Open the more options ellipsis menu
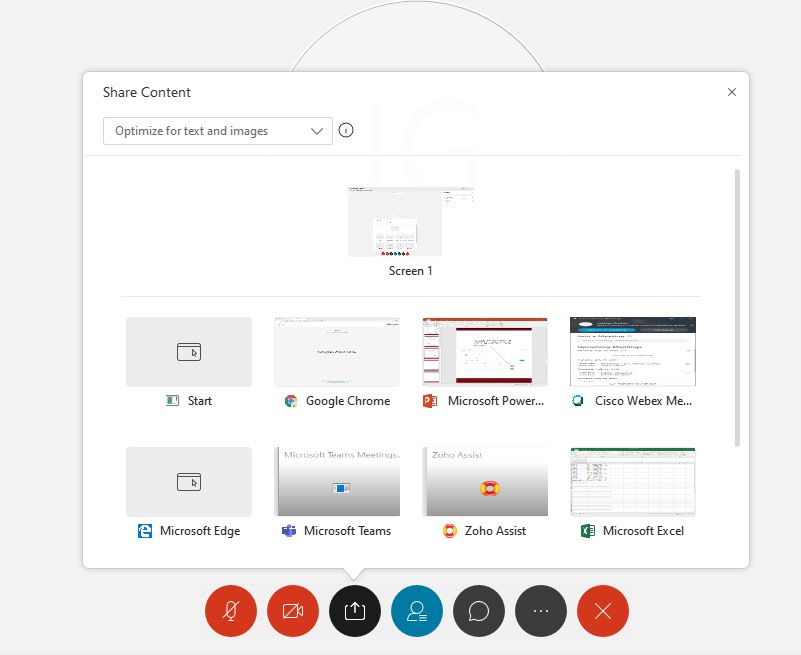This screenshot has width=801, height=655. (x=540, y=611)
